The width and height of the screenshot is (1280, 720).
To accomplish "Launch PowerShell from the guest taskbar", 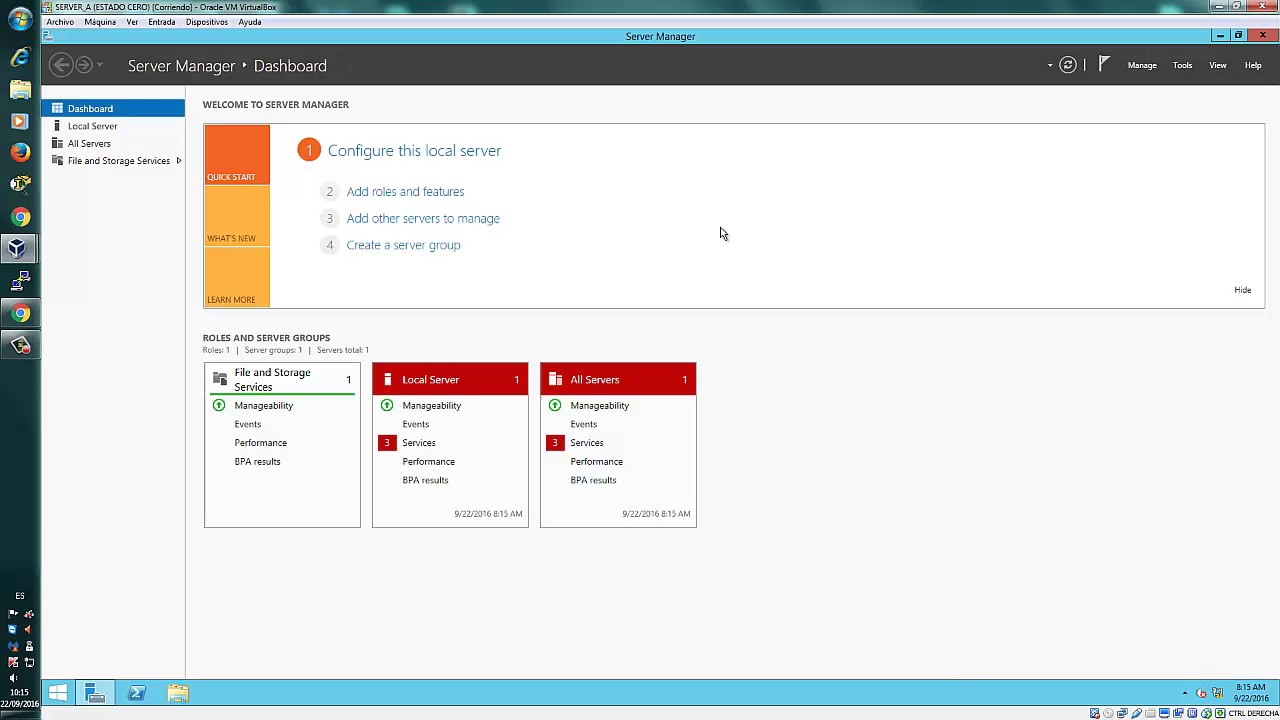I will coord(137,692).
